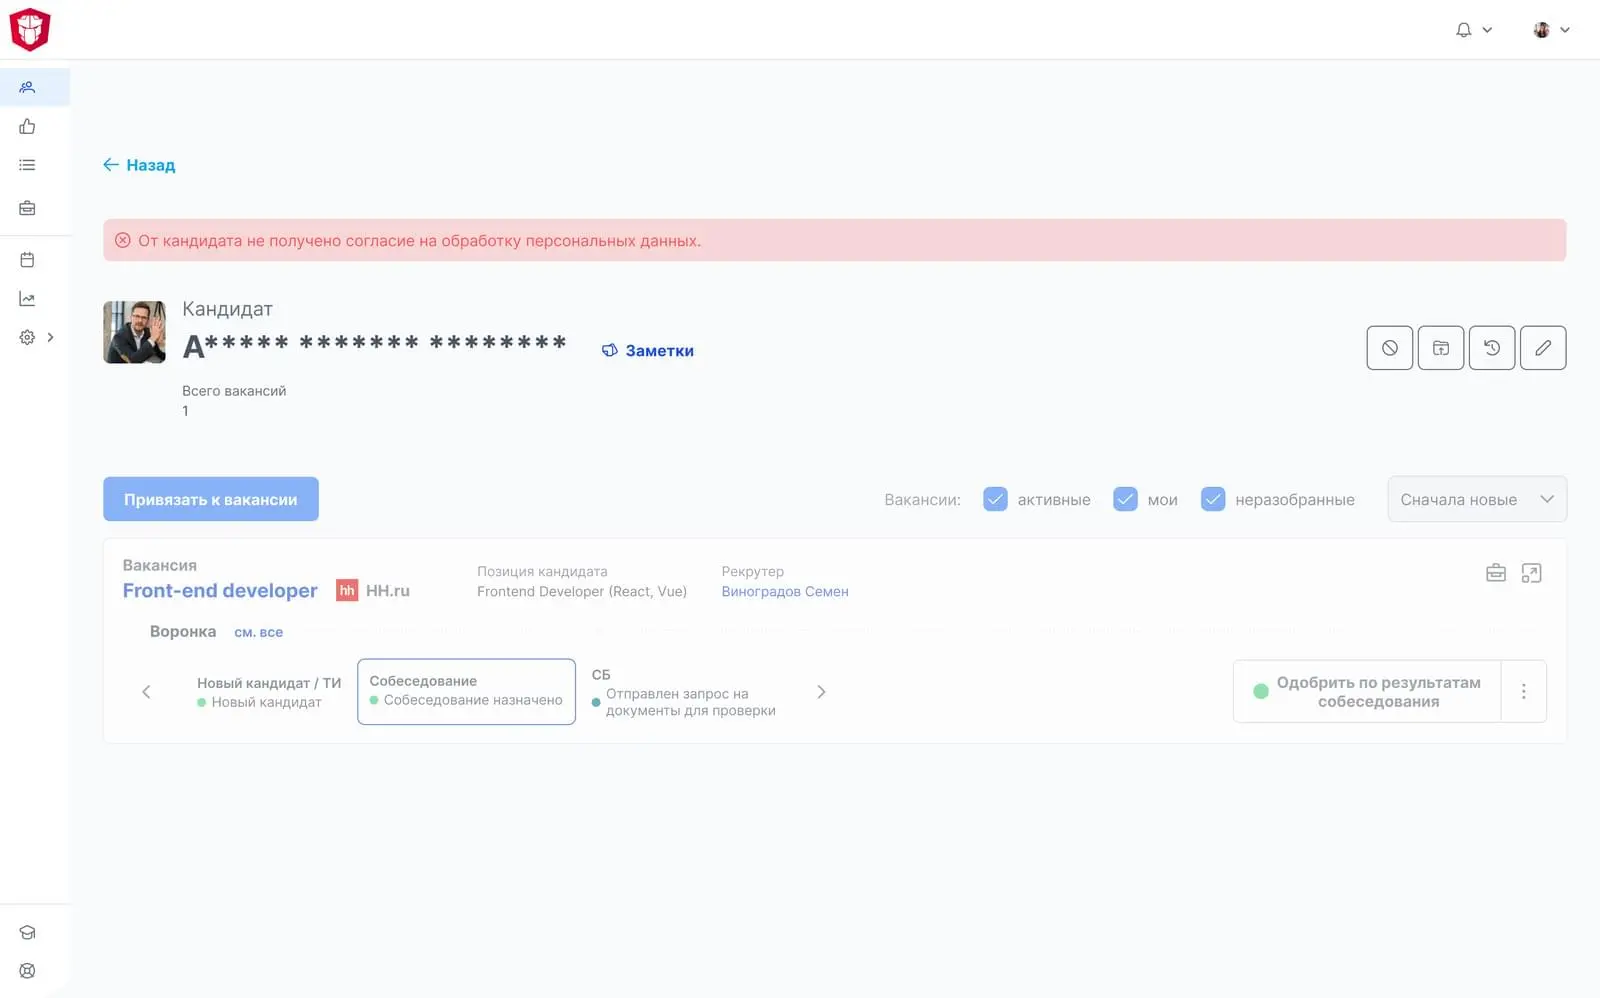Click the open-in-new-window icon on vacancy card
The height and width of the screenshot is (998, 1600).
(1530, 573)
